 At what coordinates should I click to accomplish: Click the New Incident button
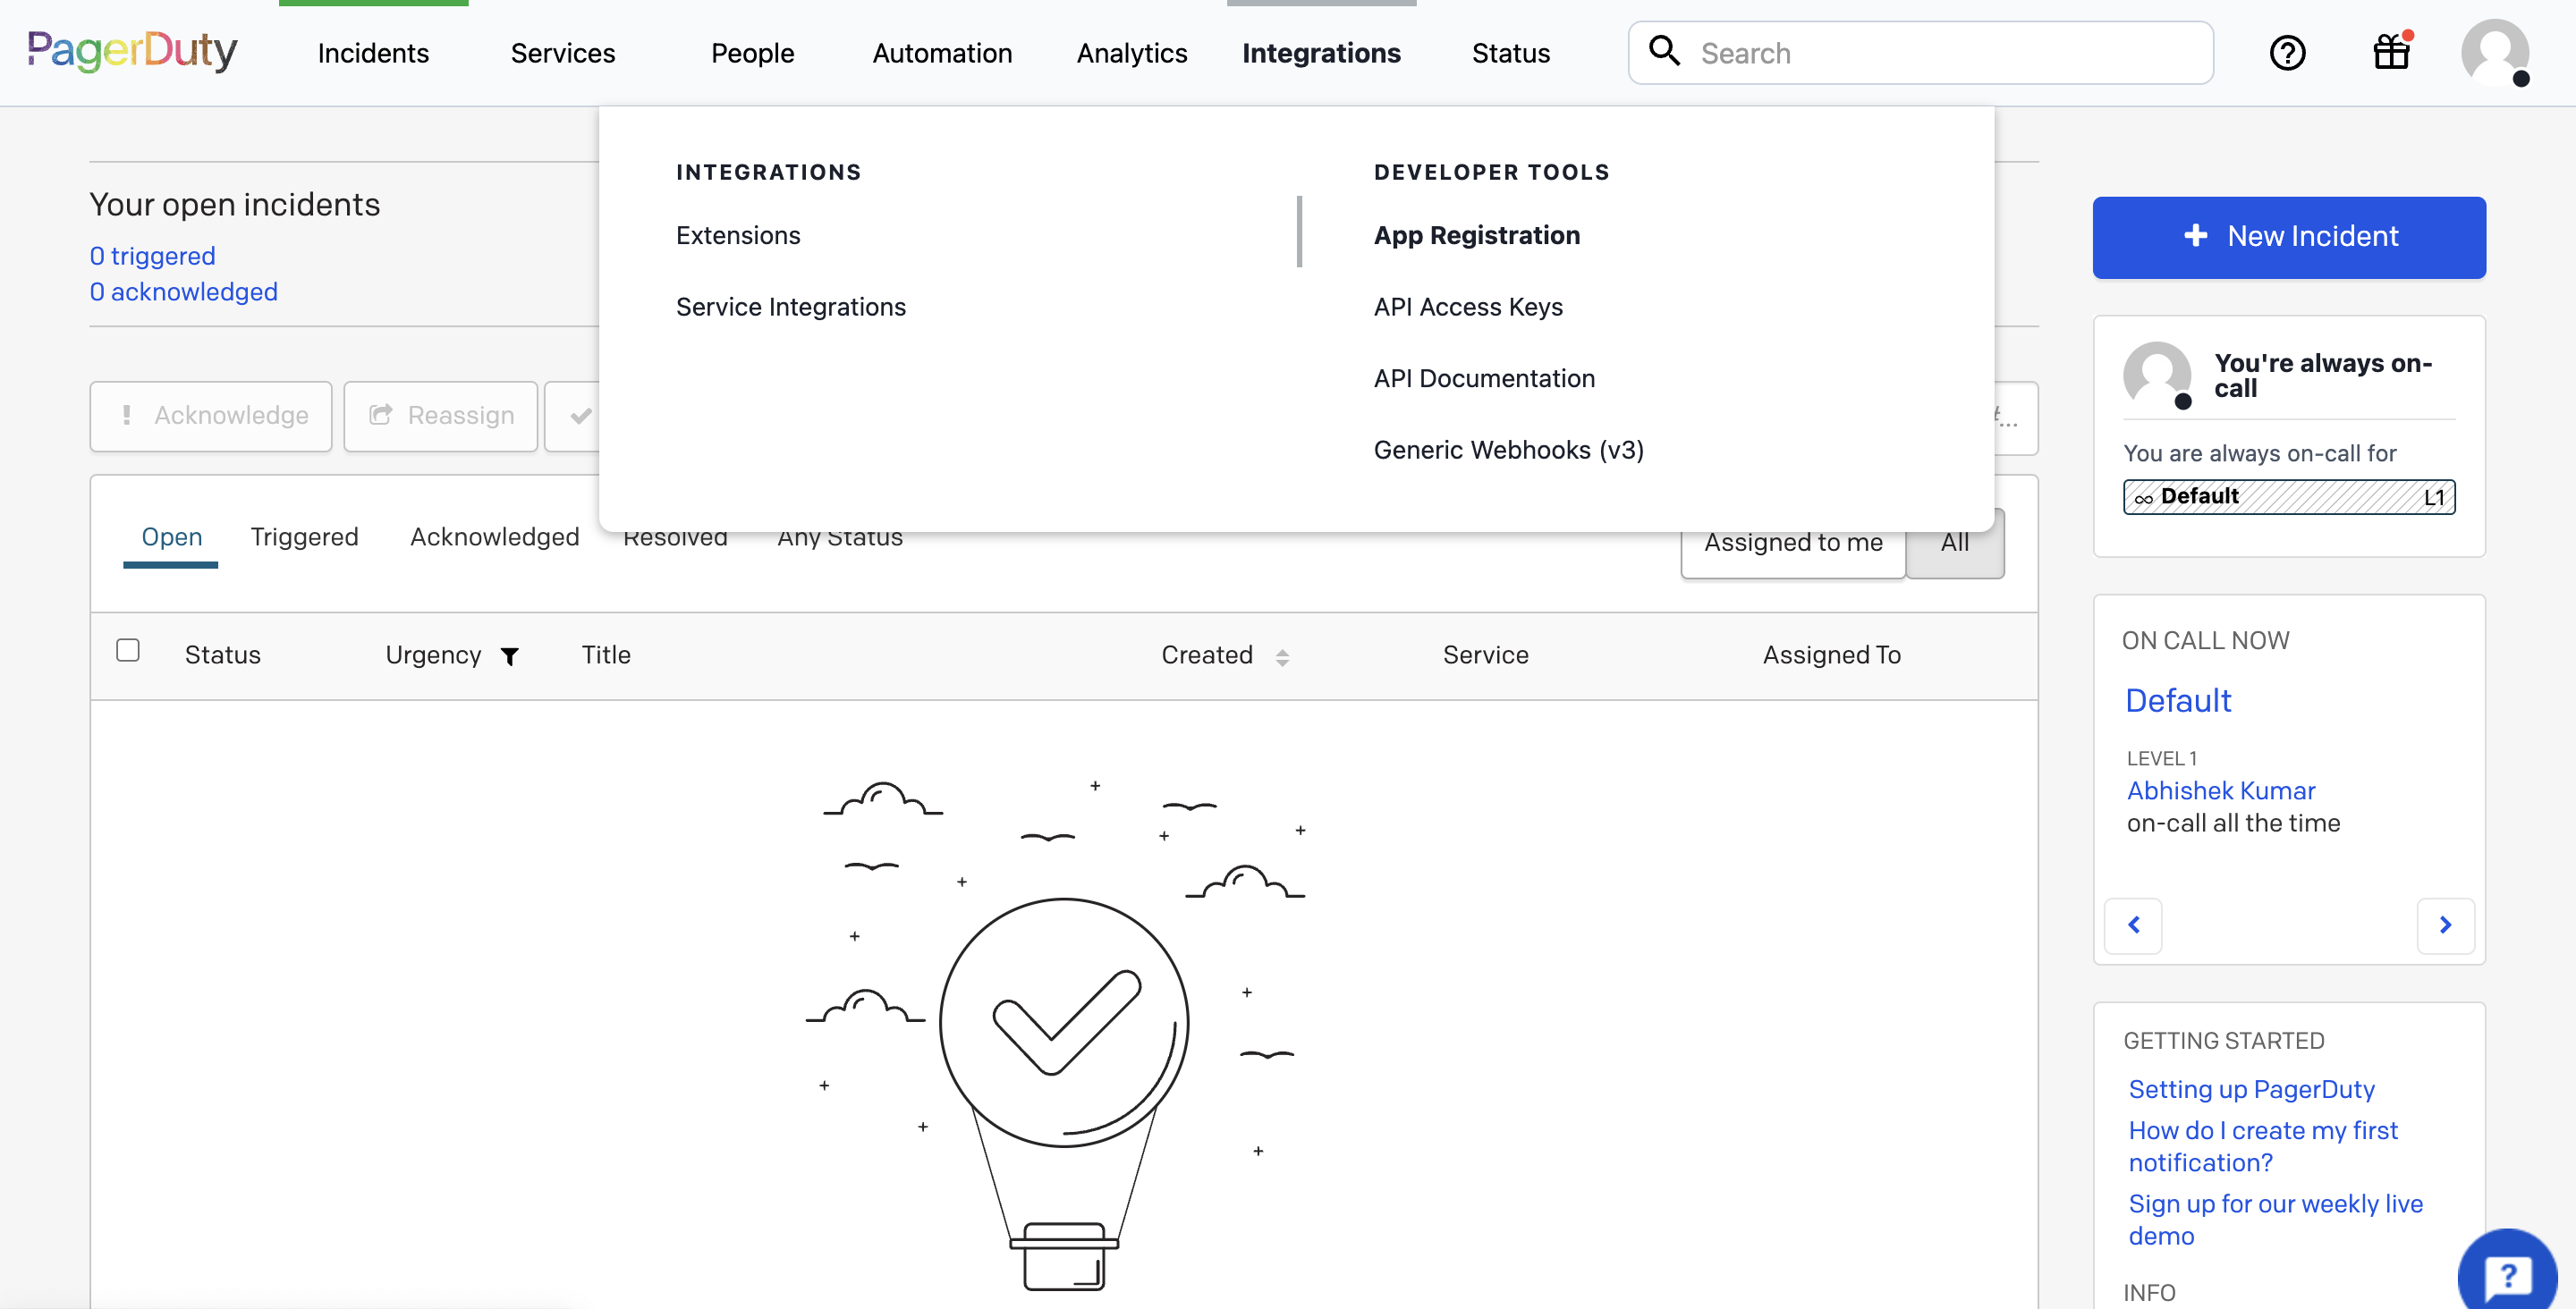tap(2289, 237)
